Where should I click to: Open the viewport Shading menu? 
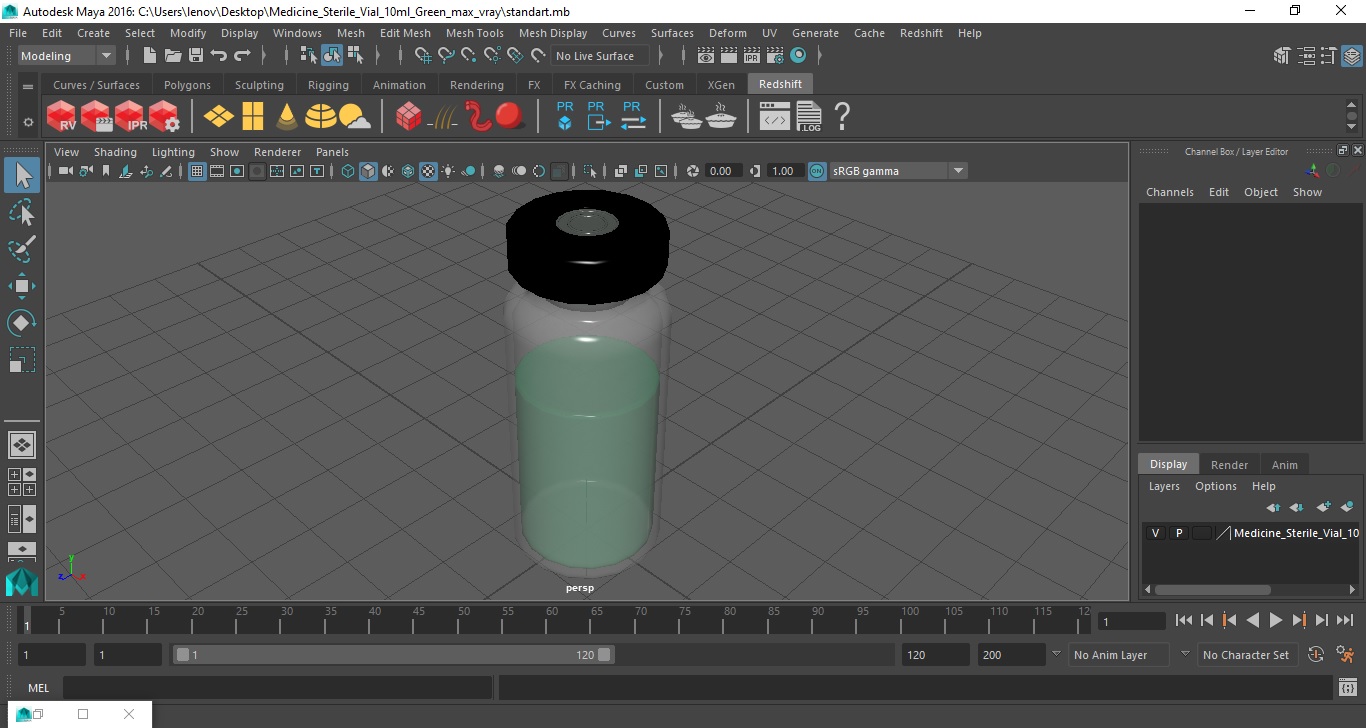coord(115,152)
